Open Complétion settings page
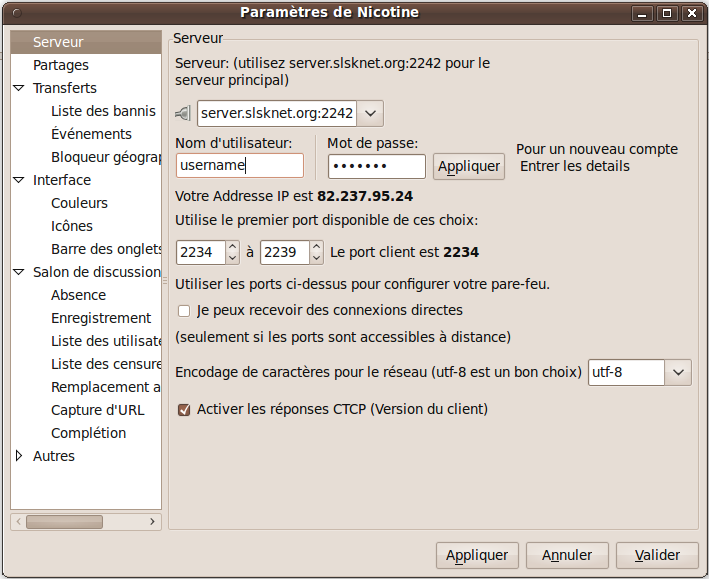 [88, 433]
